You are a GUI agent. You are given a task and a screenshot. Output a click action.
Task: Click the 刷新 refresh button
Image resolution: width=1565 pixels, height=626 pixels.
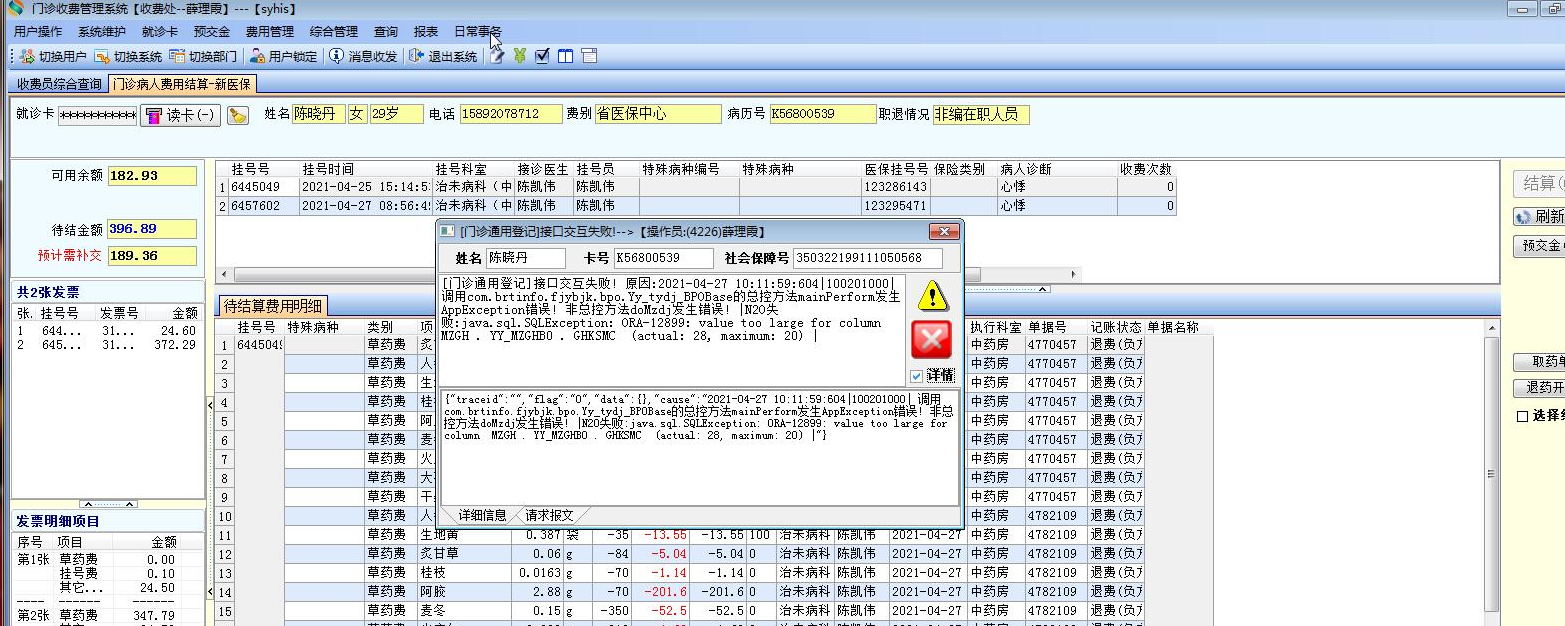coord(1538,217)
